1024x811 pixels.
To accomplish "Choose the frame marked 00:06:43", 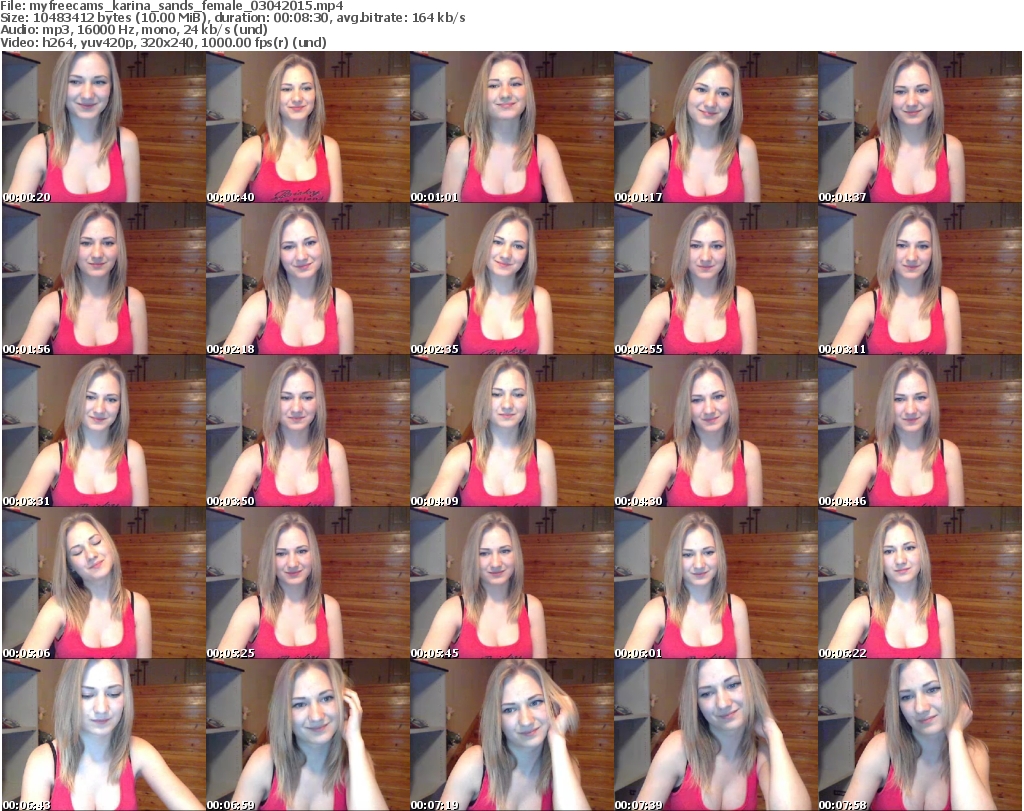I will pos(104,735).
